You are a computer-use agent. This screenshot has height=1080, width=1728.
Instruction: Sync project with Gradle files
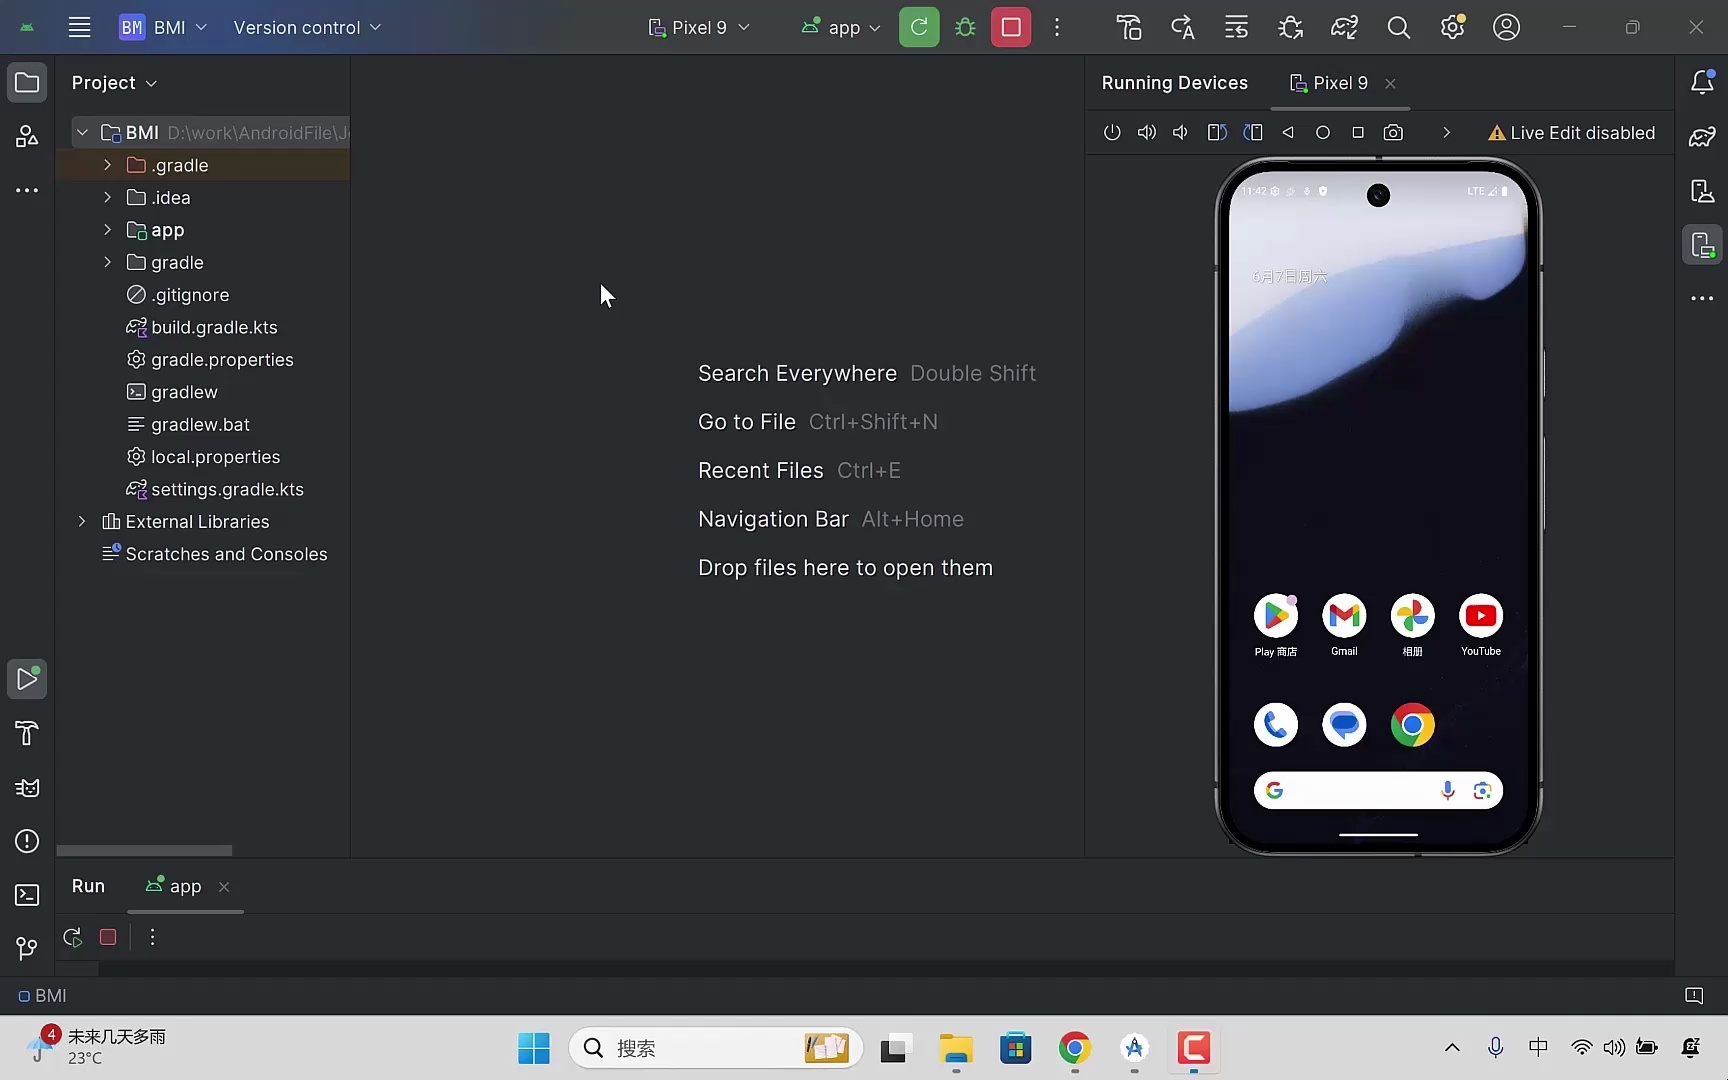pos(1344,27)
